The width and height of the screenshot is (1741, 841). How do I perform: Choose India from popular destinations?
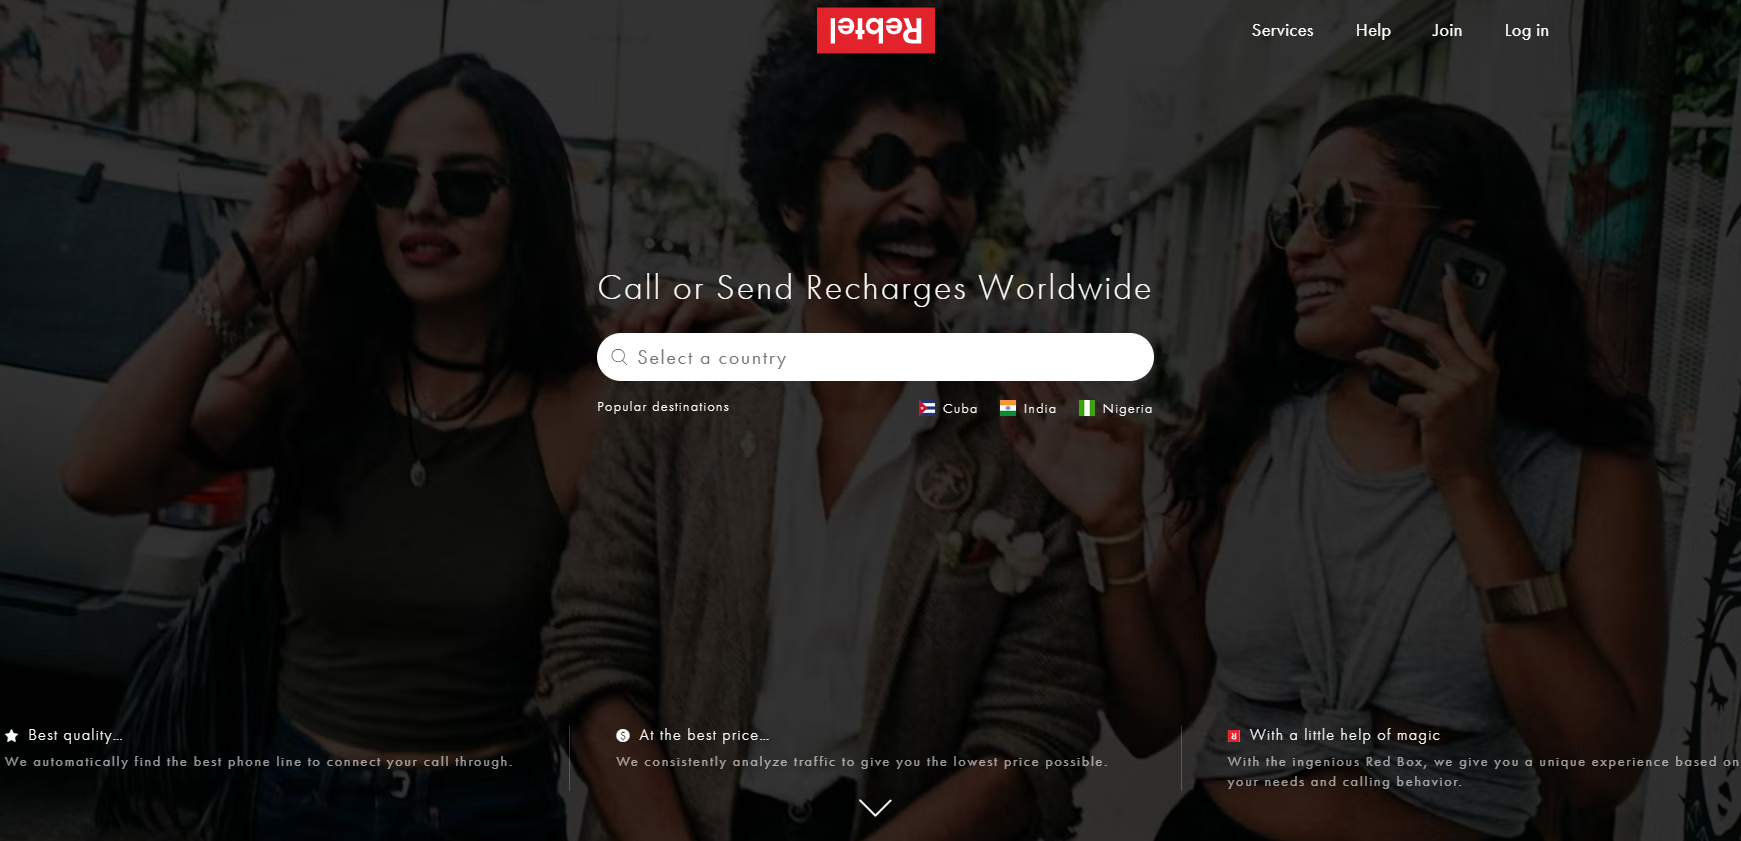[x=1028, y=408]
